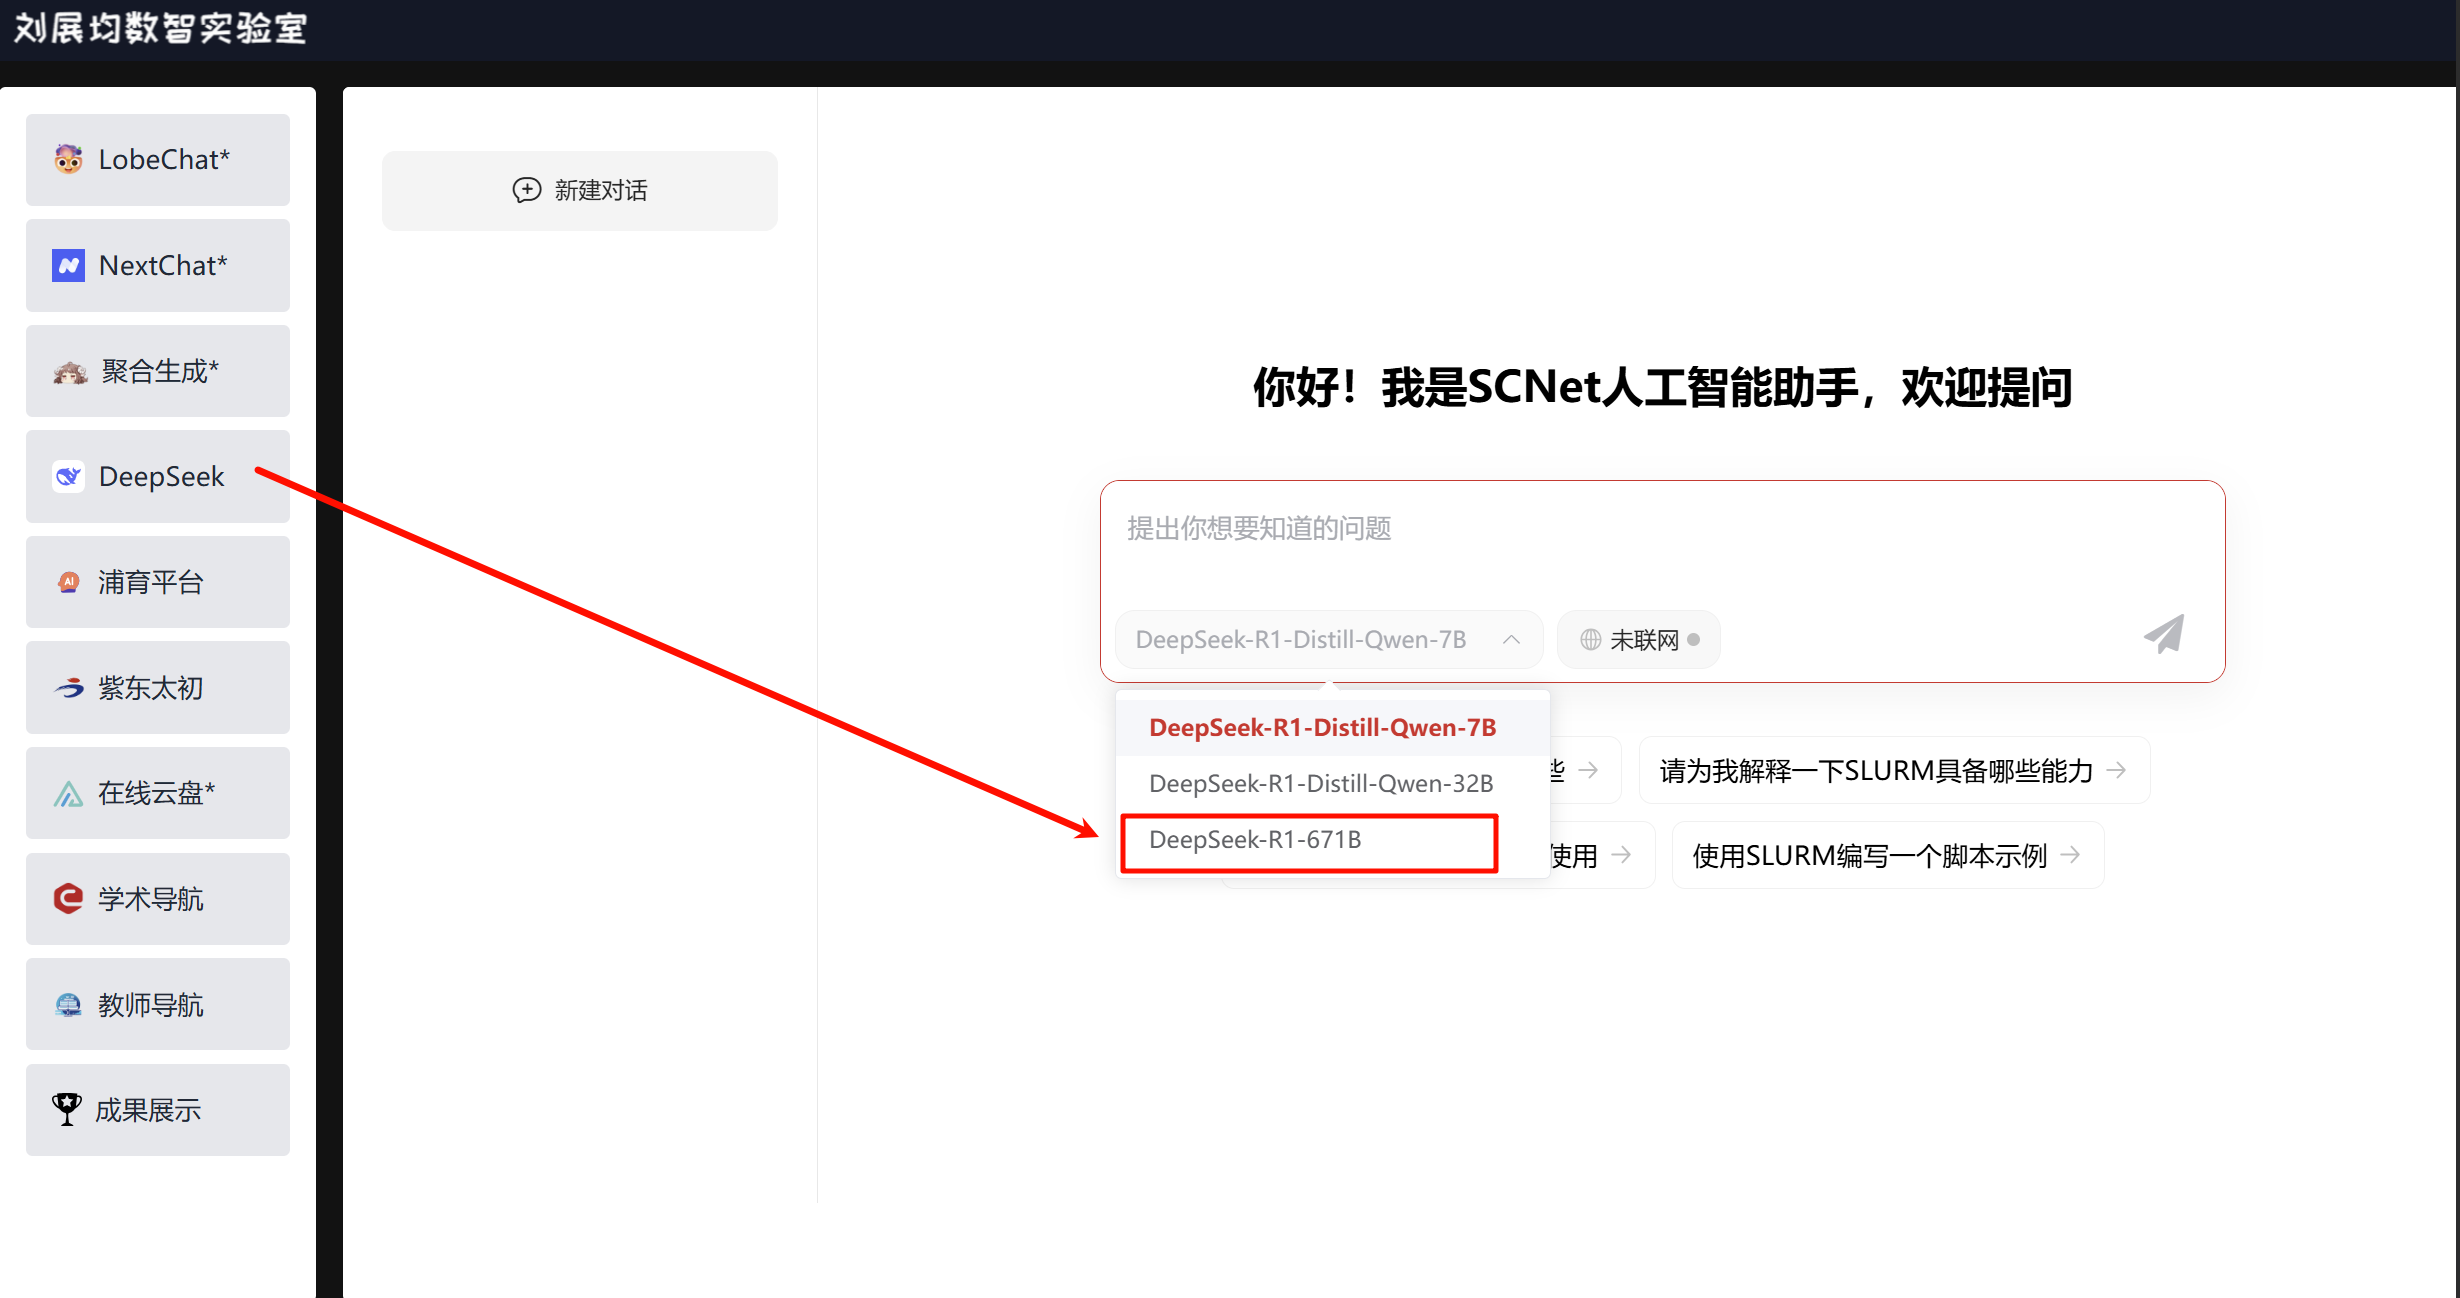Viewport: 2460px width, 1298px height.
Task: Toggle the 未联网 web search switch
Action: point(1638,640)
